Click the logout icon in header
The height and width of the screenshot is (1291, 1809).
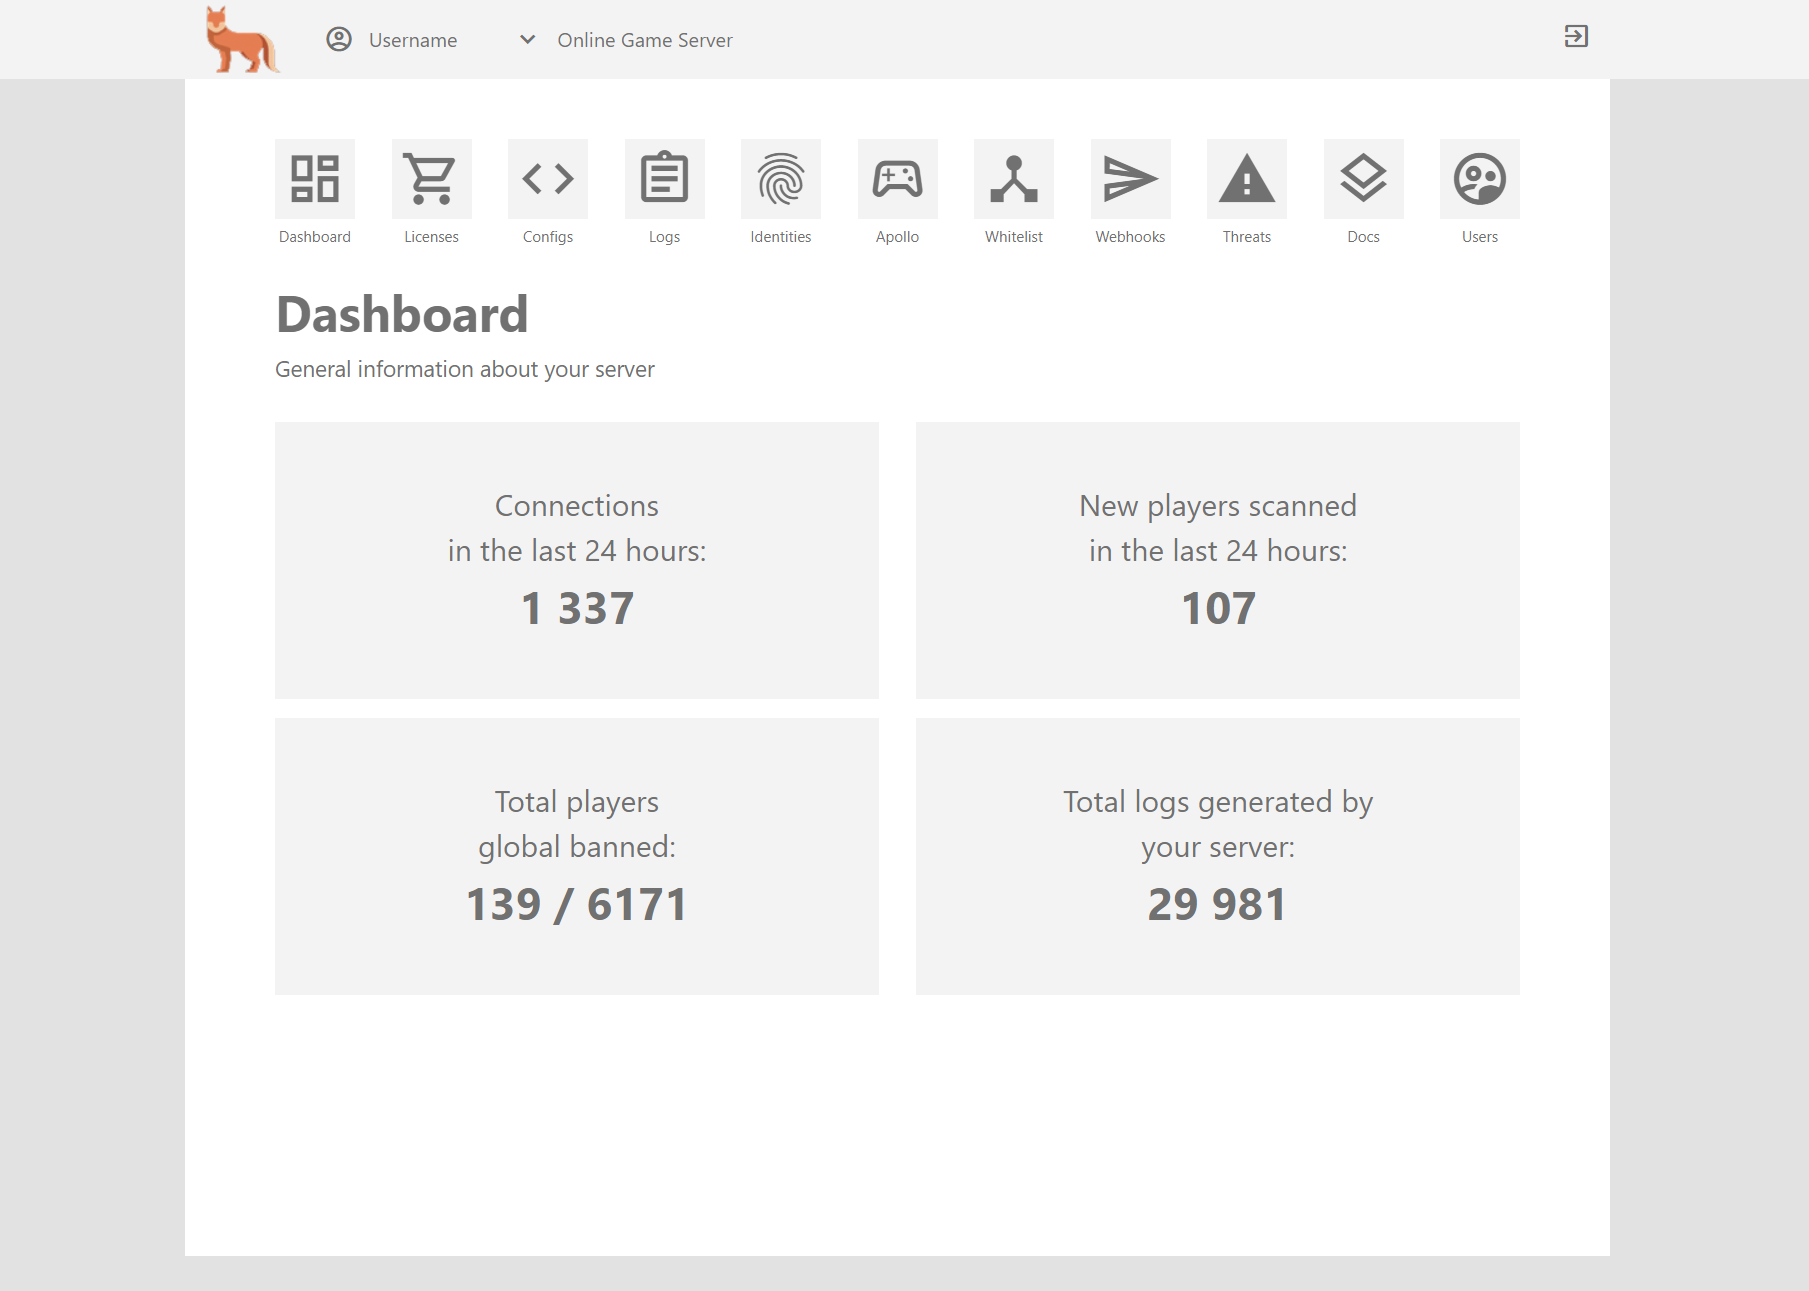[x=1576, y=37]
